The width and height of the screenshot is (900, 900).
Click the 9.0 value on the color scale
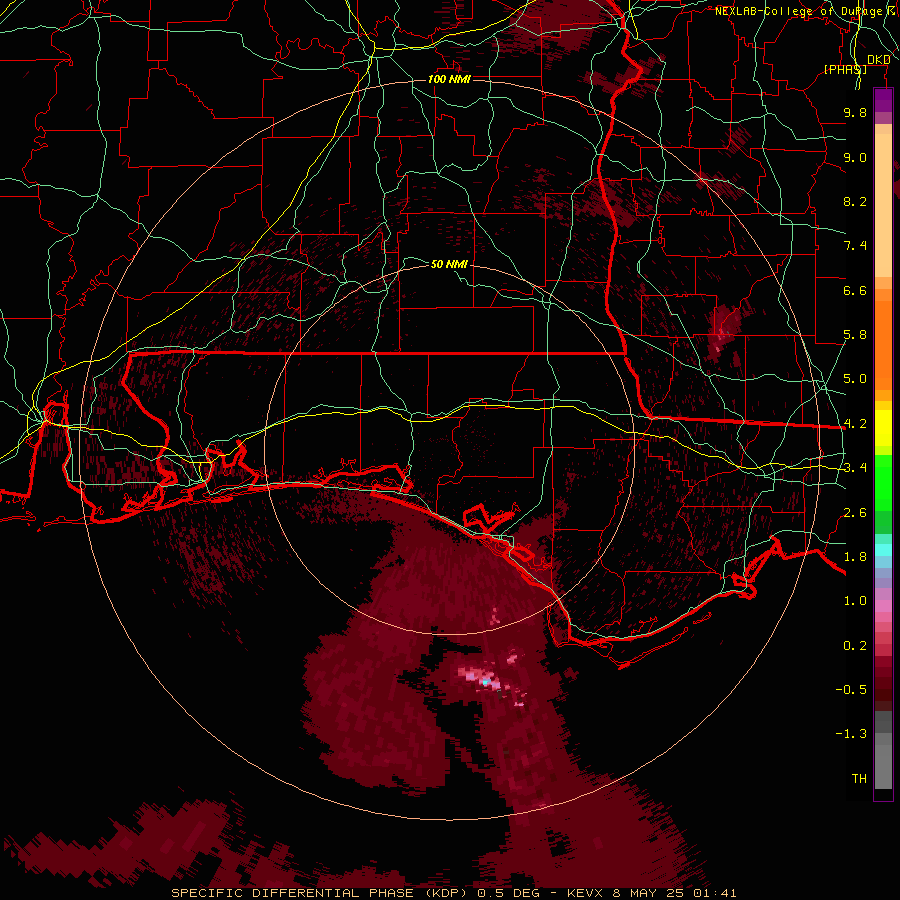[x=855, y=157]
